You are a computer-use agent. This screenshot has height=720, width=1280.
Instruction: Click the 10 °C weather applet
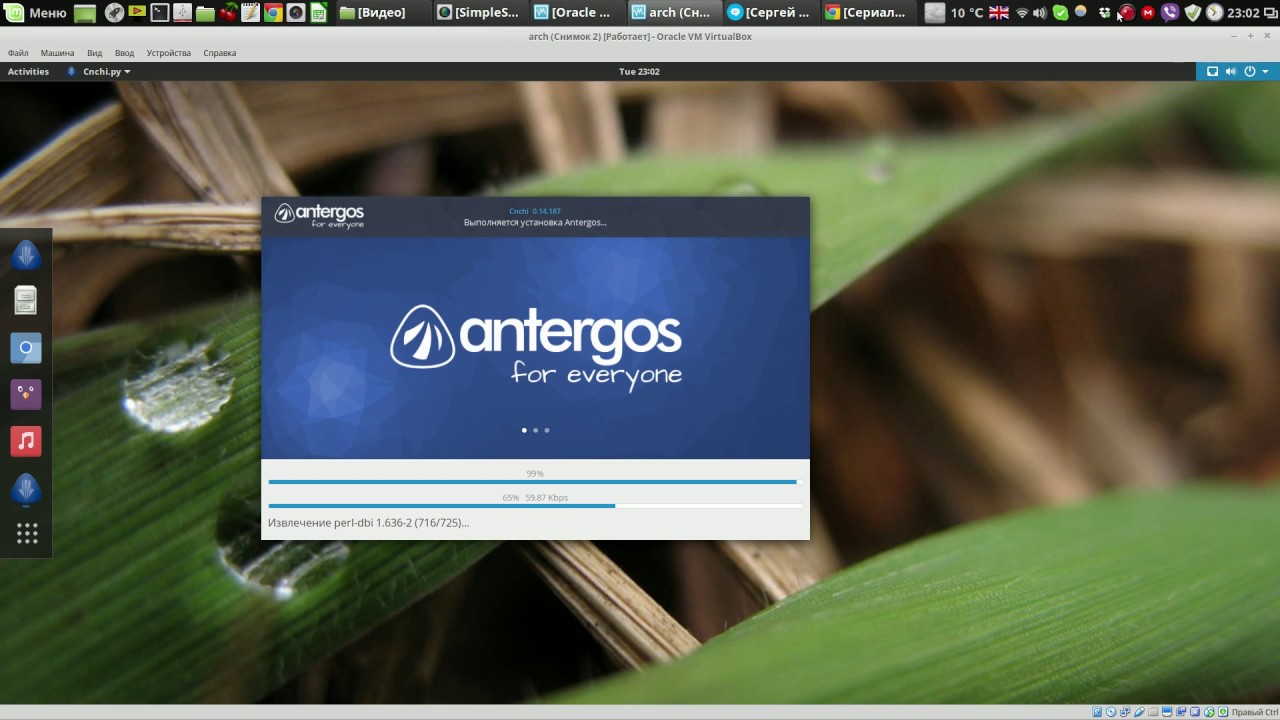pyautogui.click(x=954, y=13)
